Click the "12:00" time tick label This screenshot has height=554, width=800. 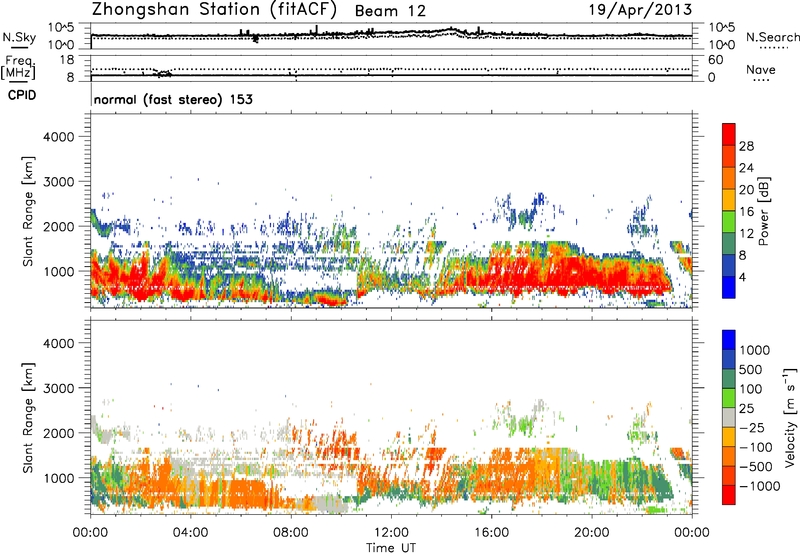[391, 533]
